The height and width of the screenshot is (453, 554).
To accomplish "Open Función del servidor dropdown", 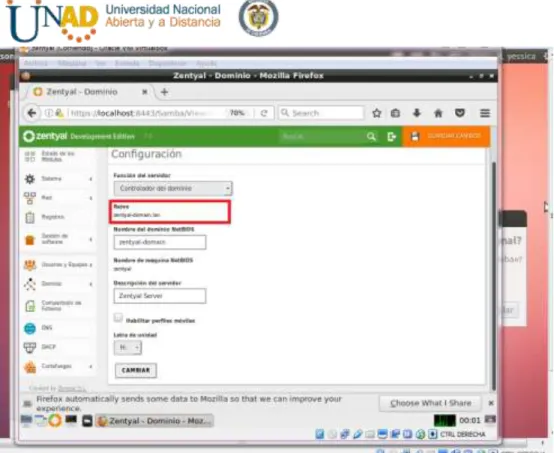I will click(173, 188).
